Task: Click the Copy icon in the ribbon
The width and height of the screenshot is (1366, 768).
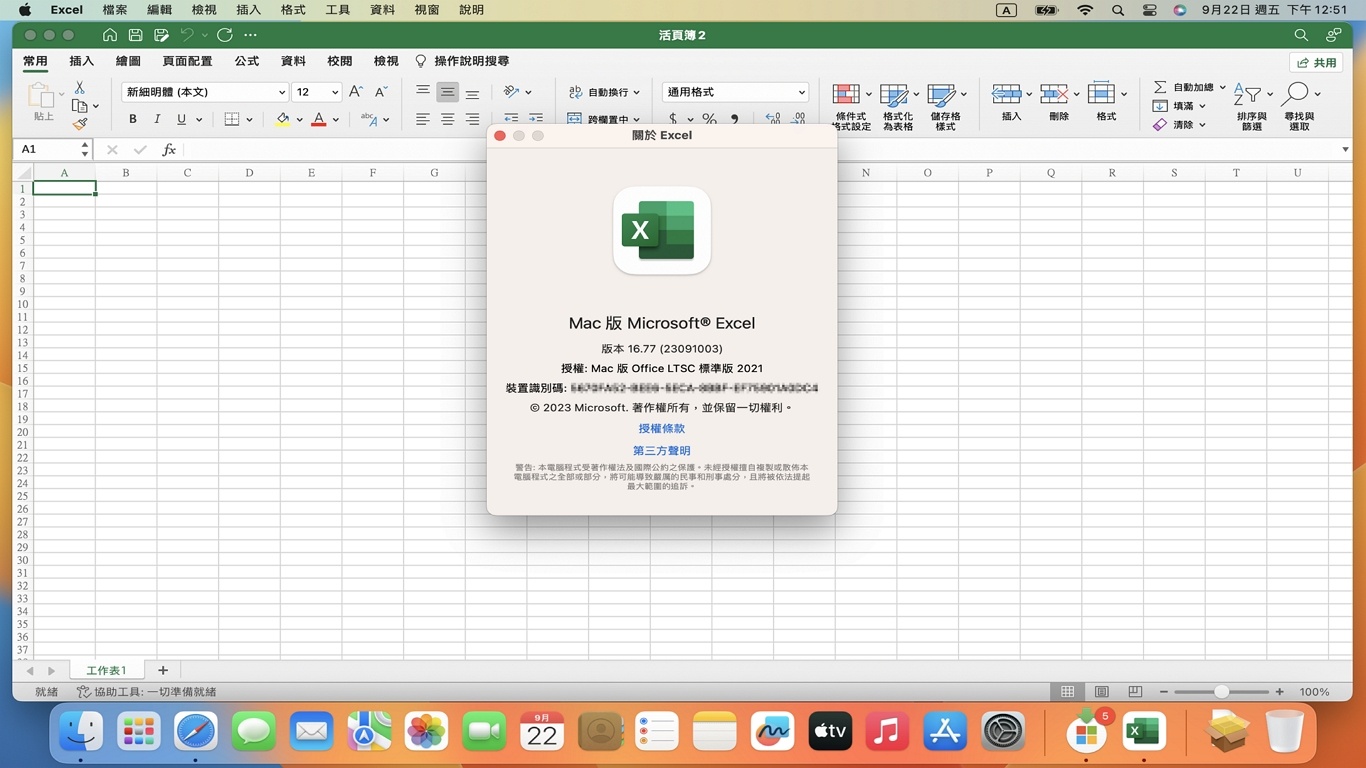Action: pos(80,106)
